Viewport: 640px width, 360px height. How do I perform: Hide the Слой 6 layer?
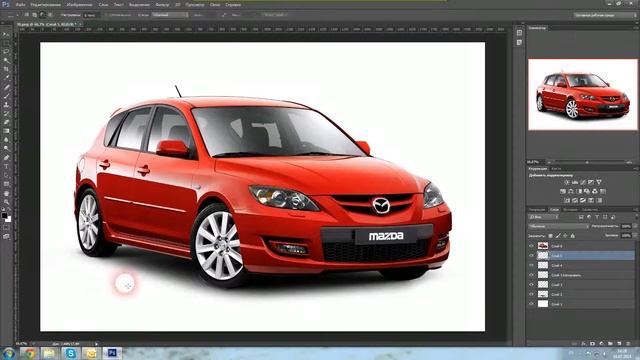531,246
